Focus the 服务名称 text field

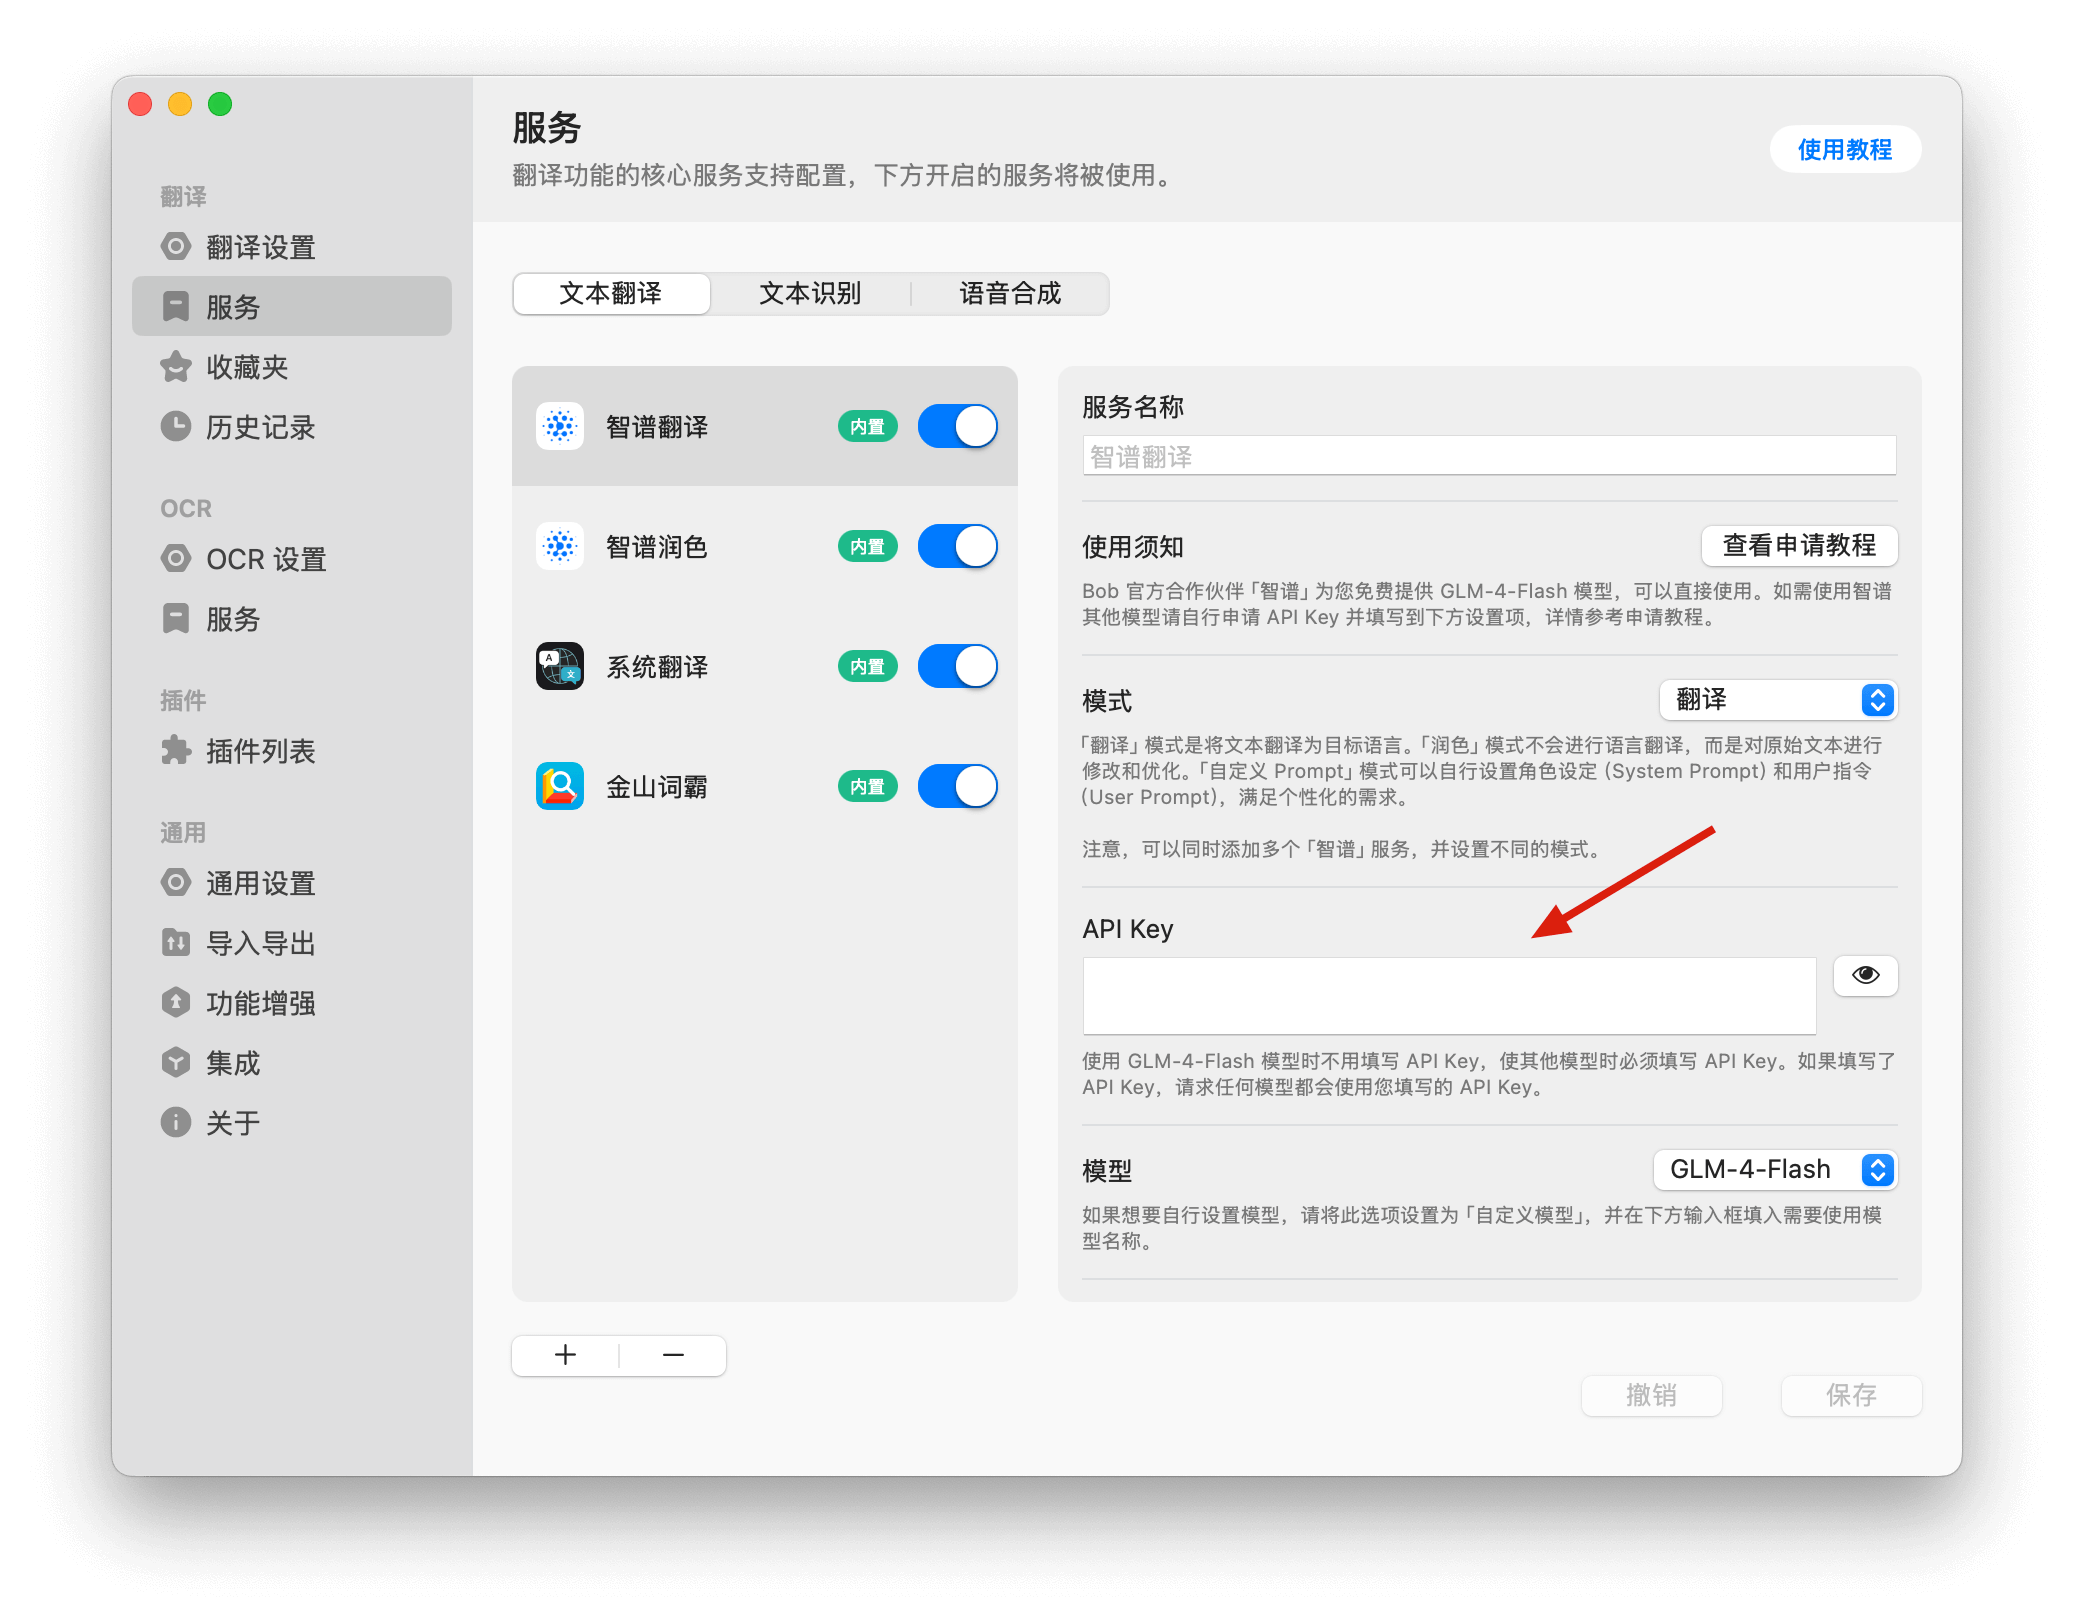1490,456
